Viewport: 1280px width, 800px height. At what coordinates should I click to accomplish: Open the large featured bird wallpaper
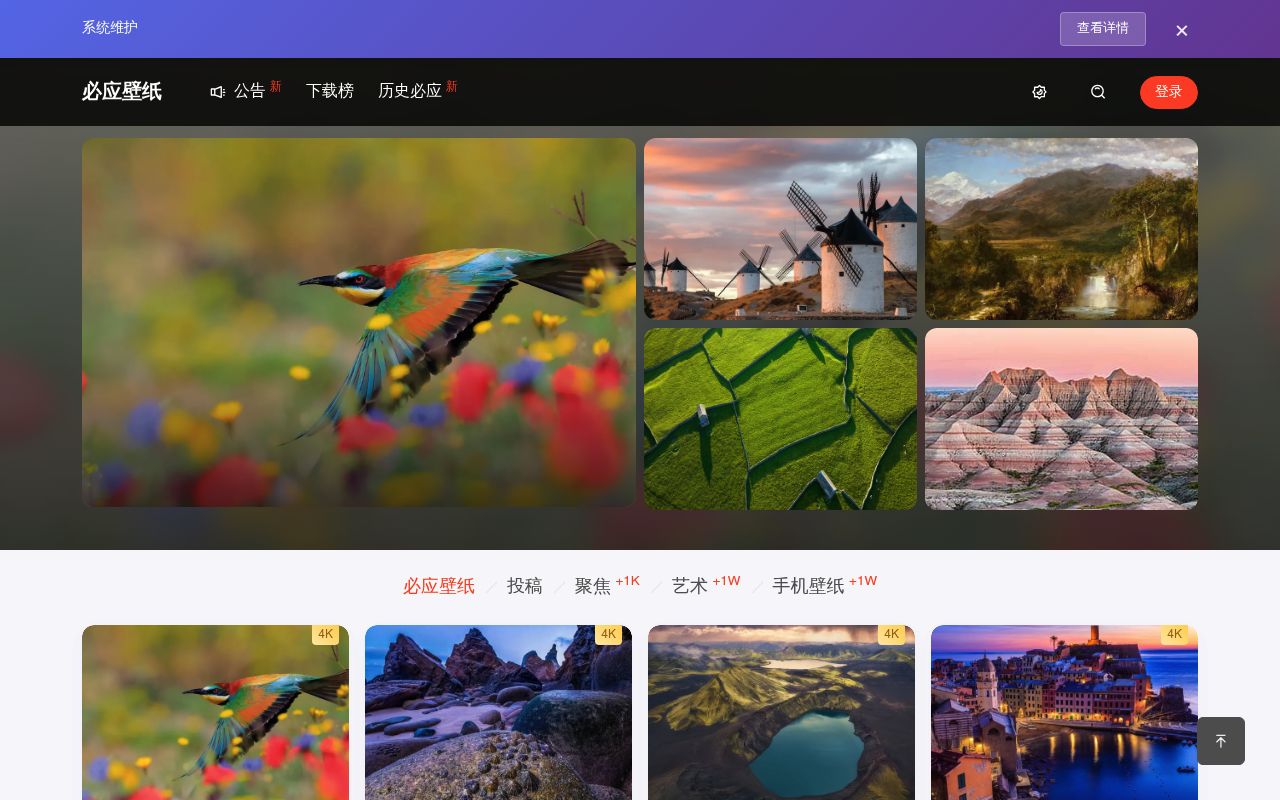click(359, 322)
